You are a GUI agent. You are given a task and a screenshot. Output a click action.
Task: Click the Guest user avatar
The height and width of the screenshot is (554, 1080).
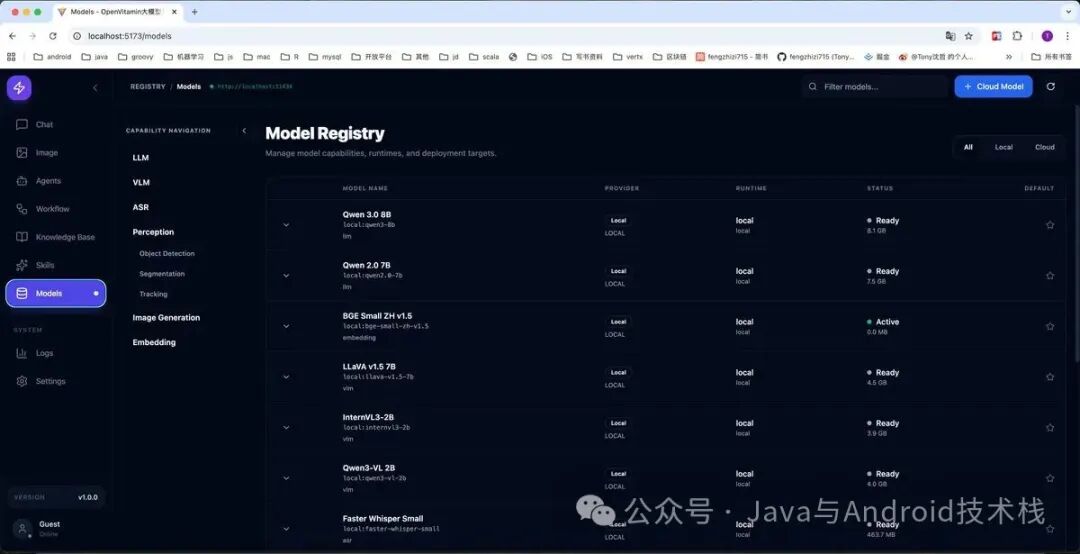coord(22,529)
